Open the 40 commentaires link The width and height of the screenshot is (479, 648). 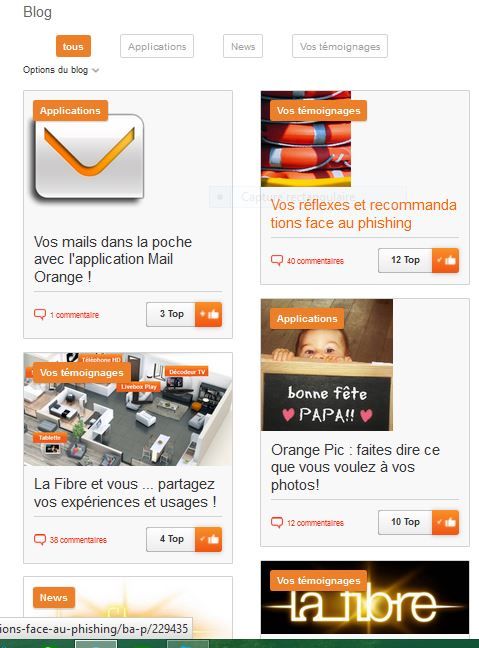click(x=315, y=261)
